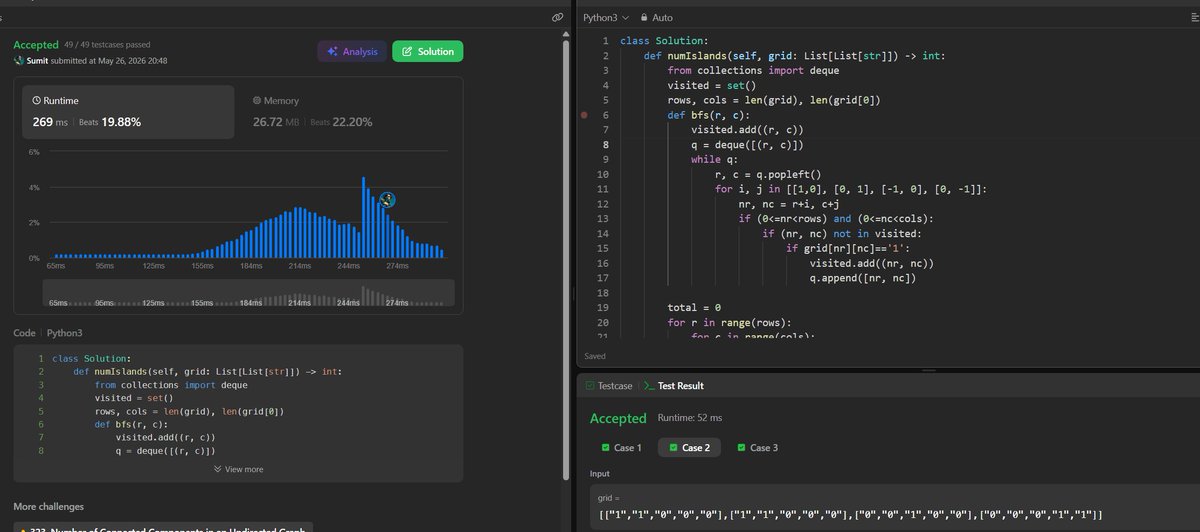Expand the code with View more

click(x=239, y=469)
